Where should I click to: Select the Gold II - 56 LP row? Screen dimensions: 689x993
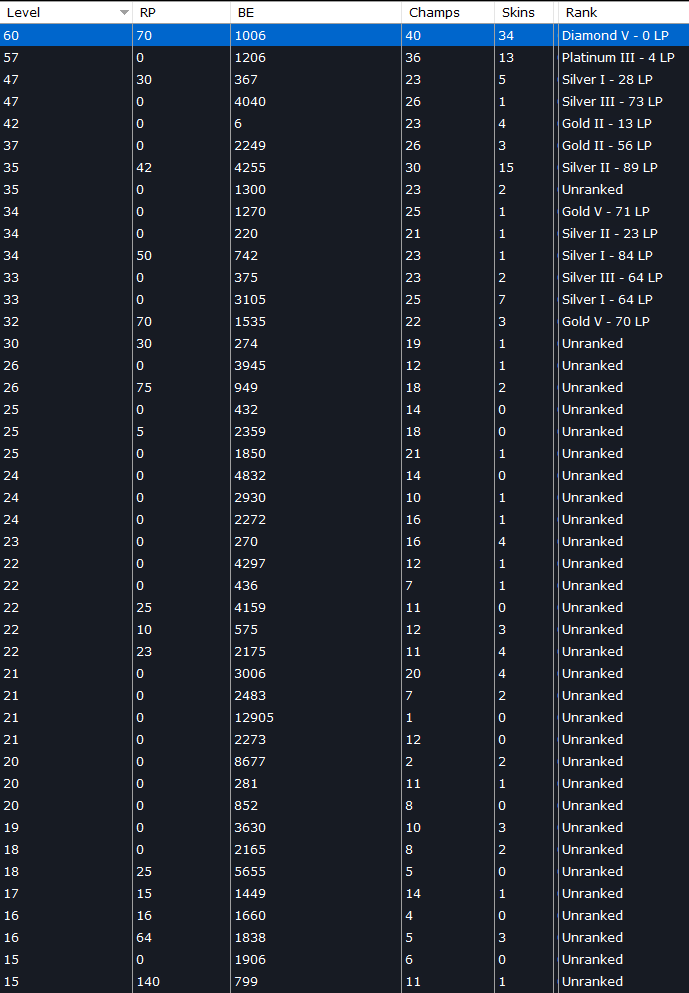pyautogui.click(x=344, y=146)
